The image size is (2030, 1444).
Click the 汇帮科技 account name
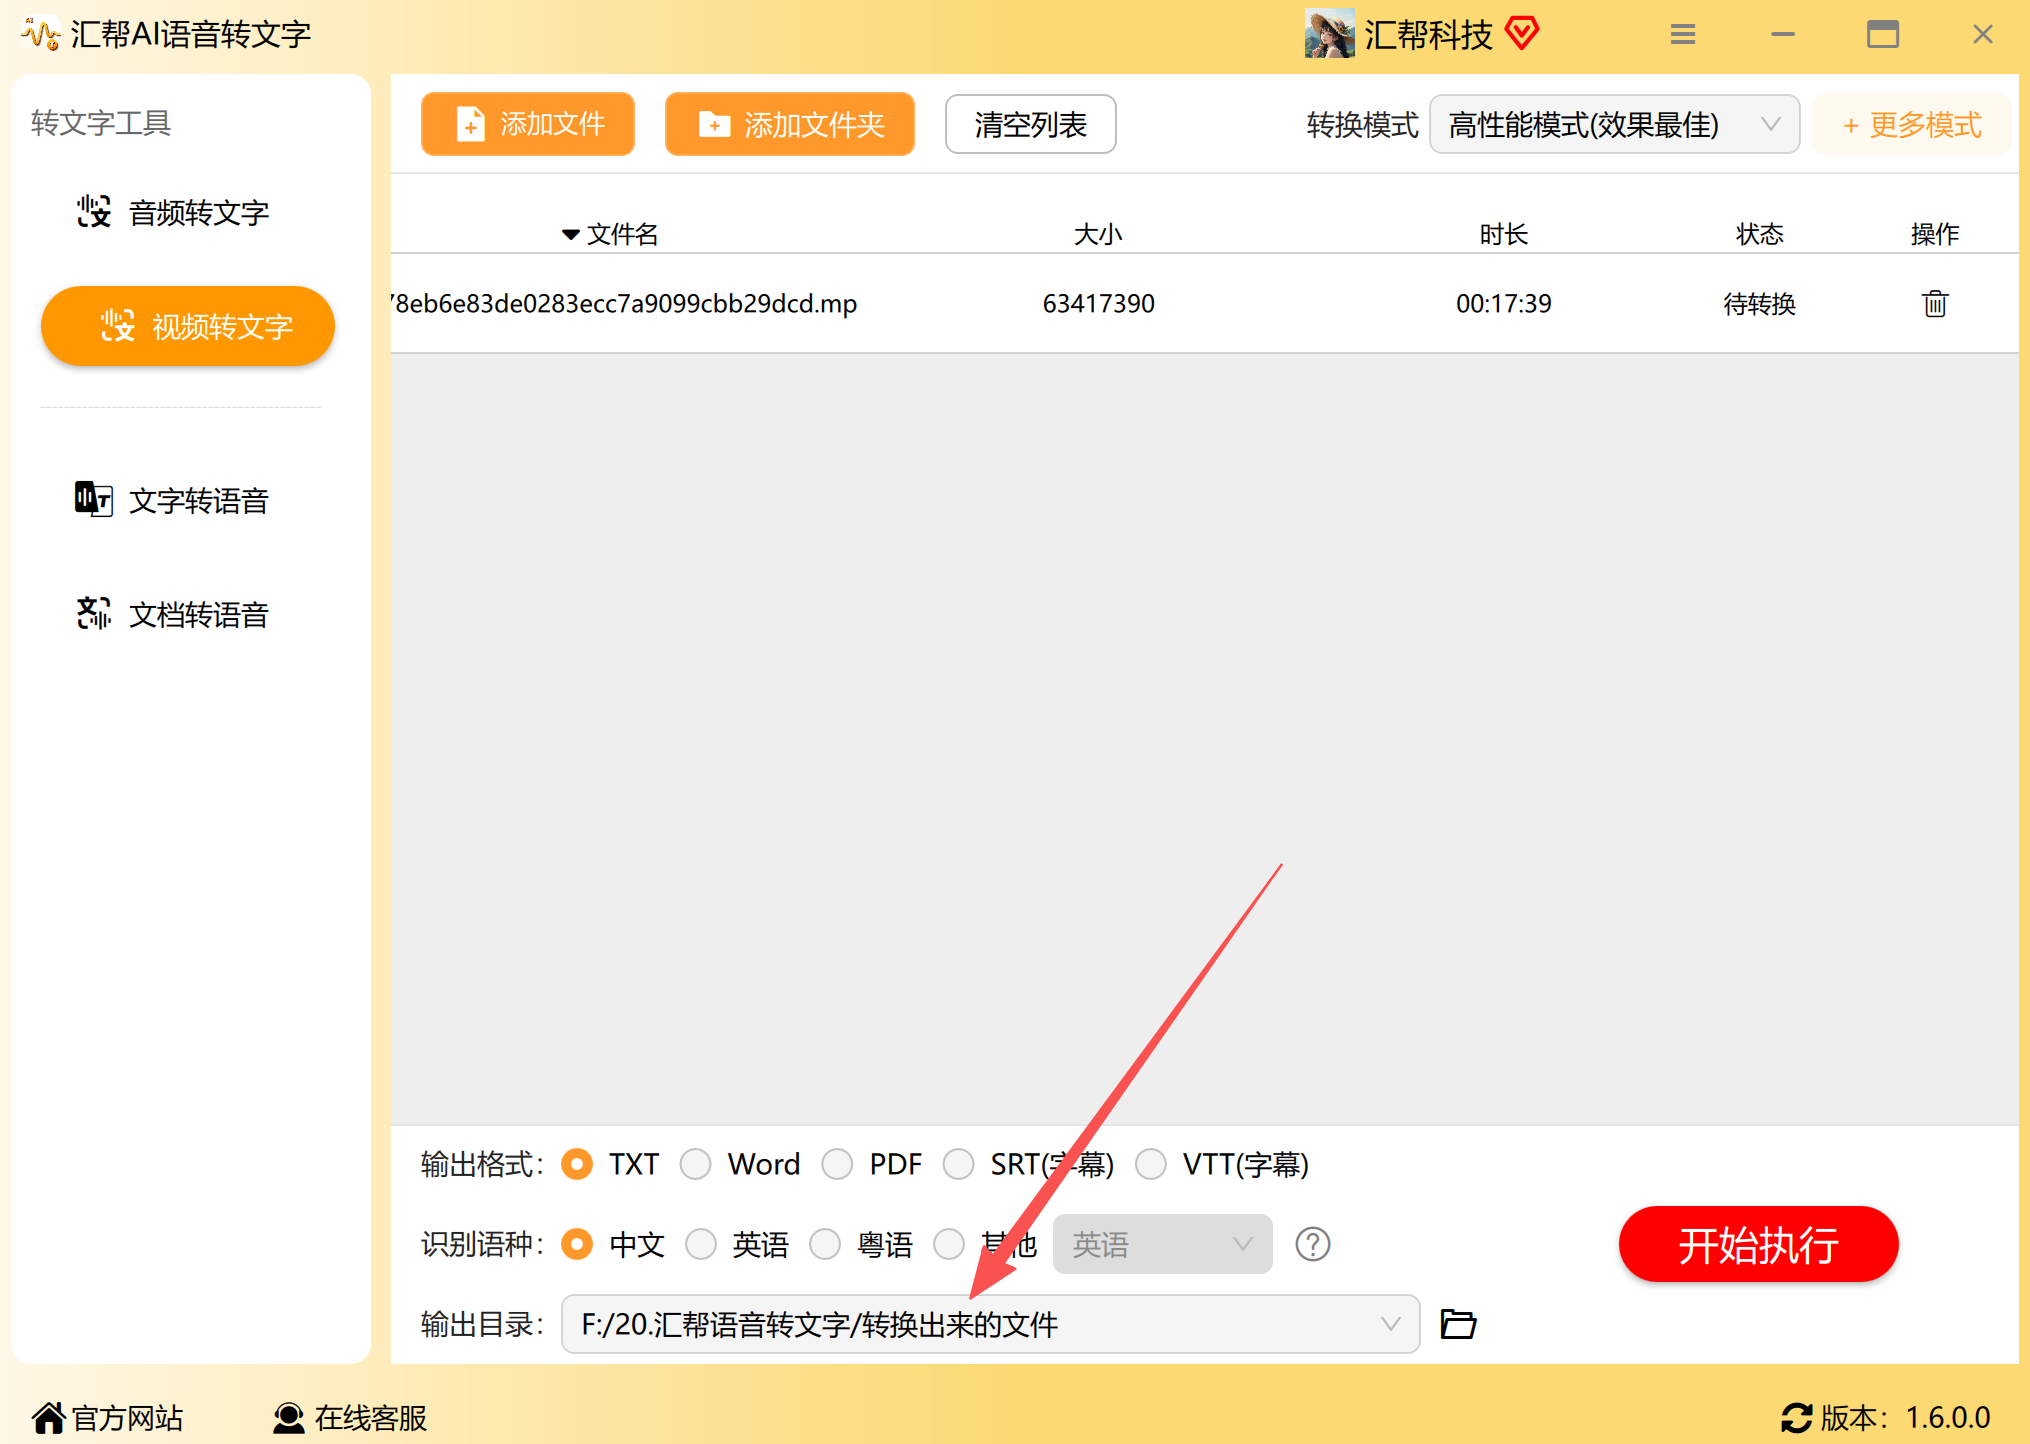tap(1428, 34)
